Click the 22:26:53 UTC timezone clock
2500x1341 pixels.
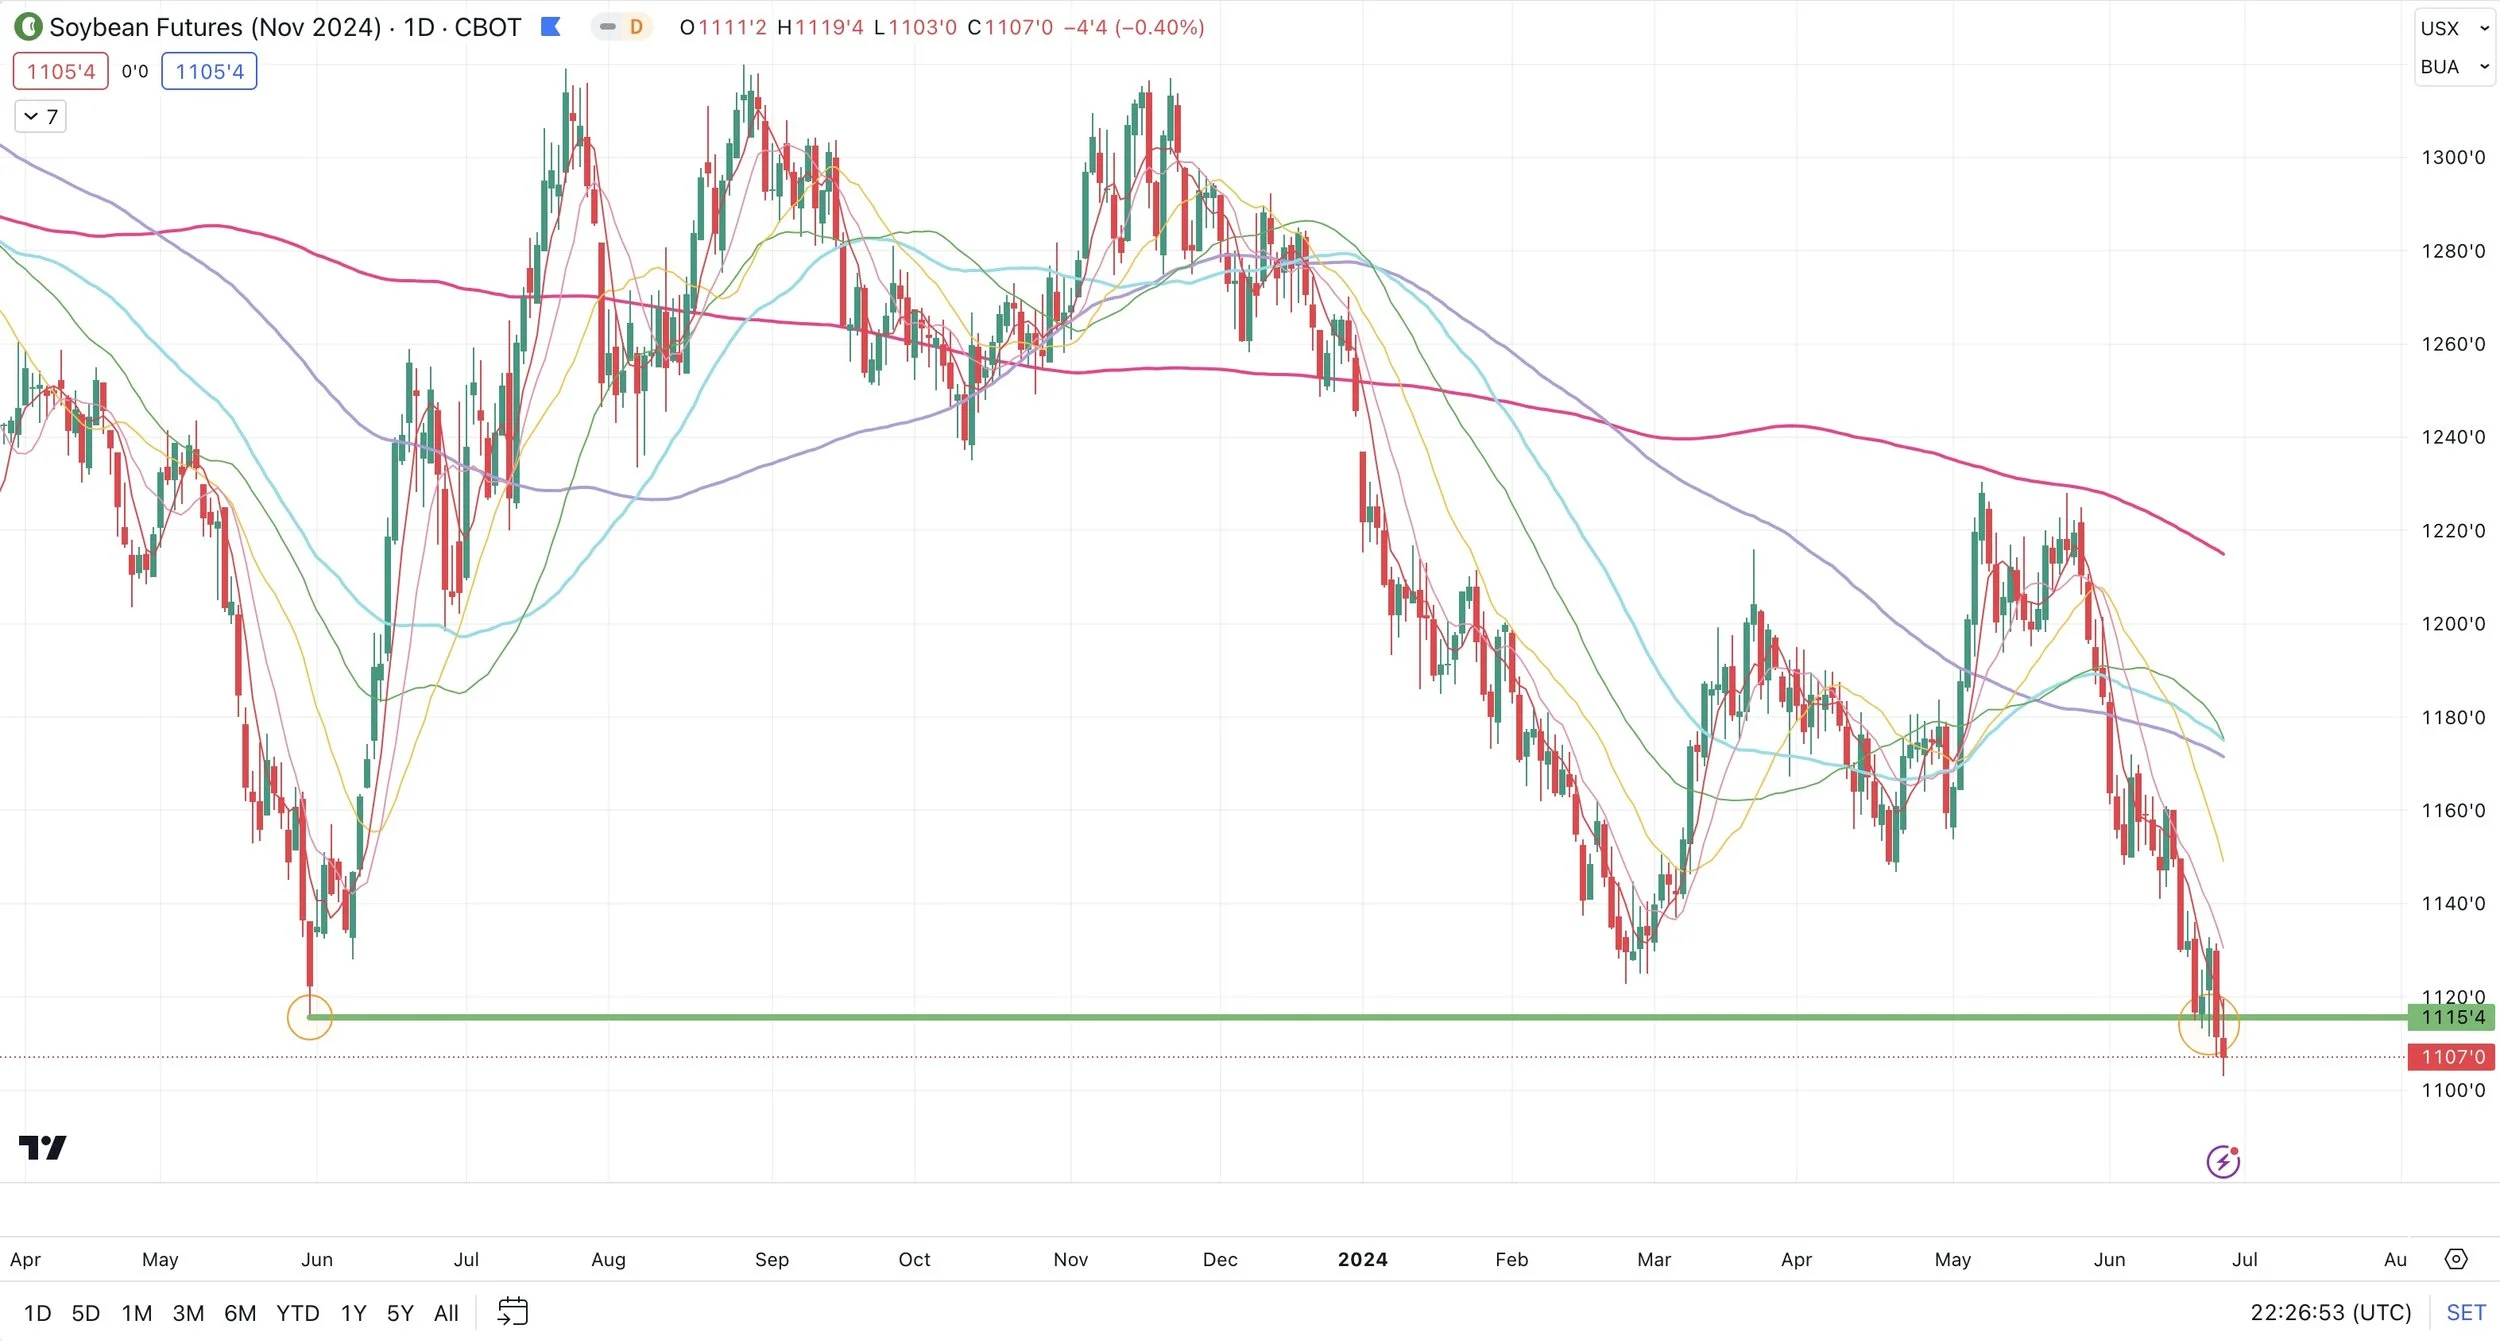(x=2330, y=1312)
